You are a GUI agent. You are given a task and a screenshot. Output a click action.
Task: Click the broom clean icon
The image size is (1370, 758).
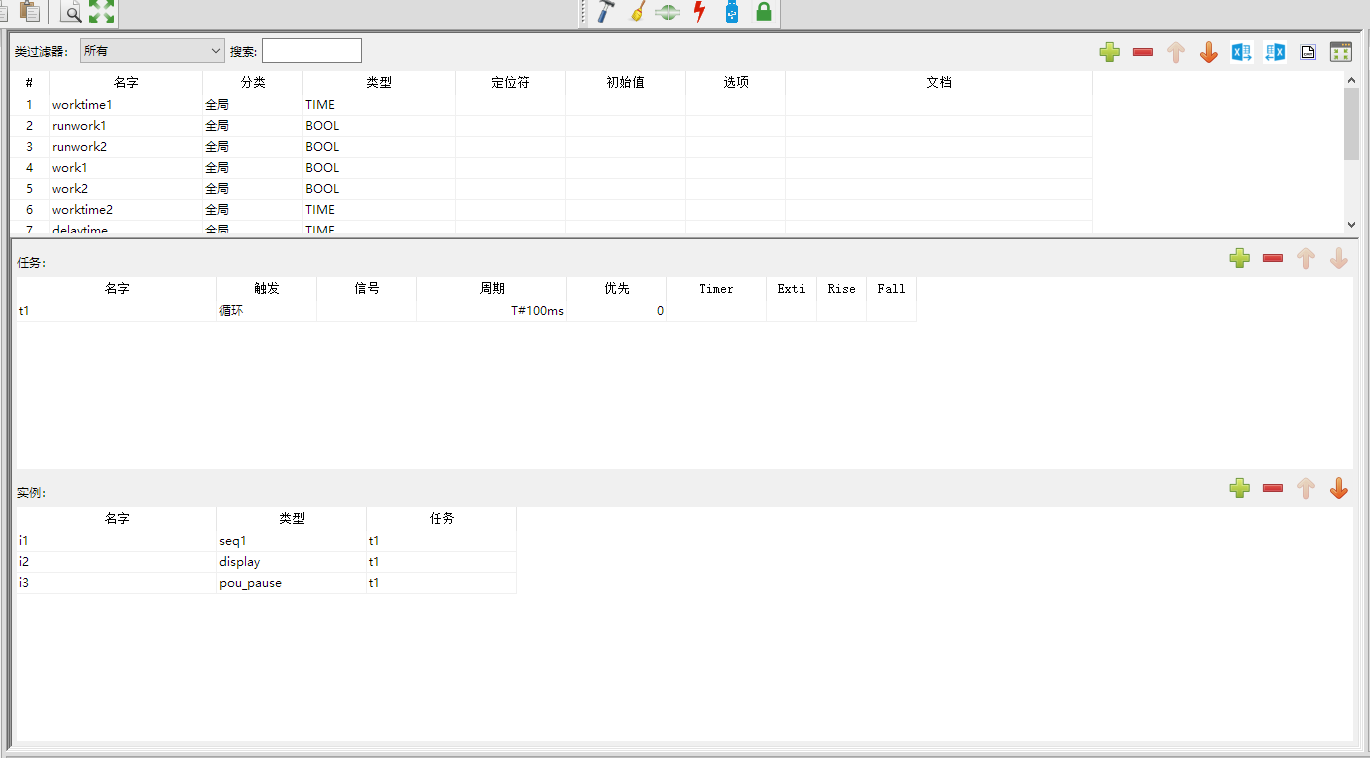[x=636, y=12]
